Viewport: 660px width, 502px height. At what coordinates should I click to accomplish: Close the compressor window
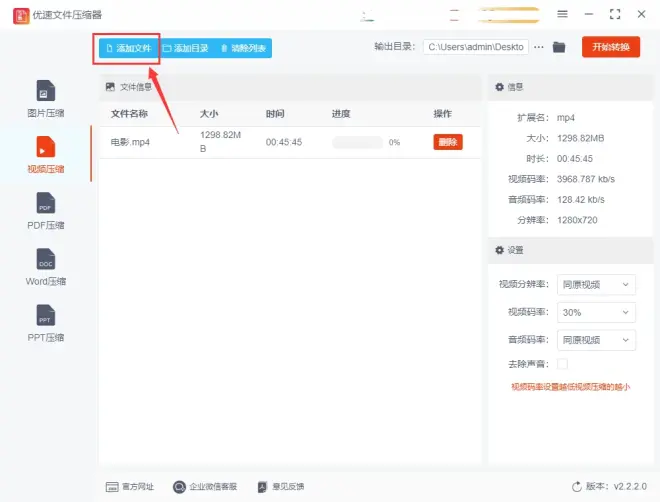point(641,14)
